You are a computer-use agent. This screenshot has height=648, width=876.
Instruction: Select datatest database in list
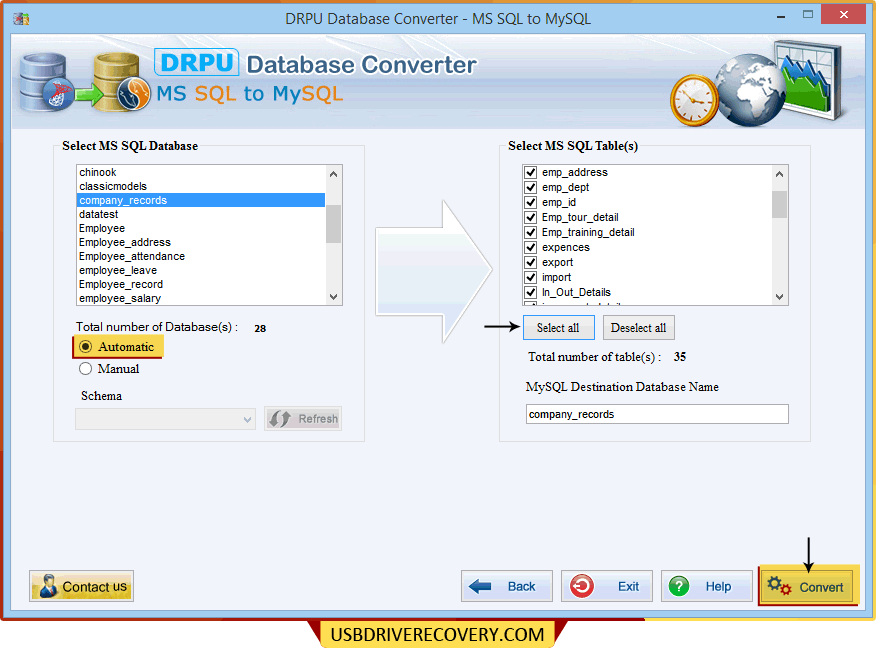201,214
